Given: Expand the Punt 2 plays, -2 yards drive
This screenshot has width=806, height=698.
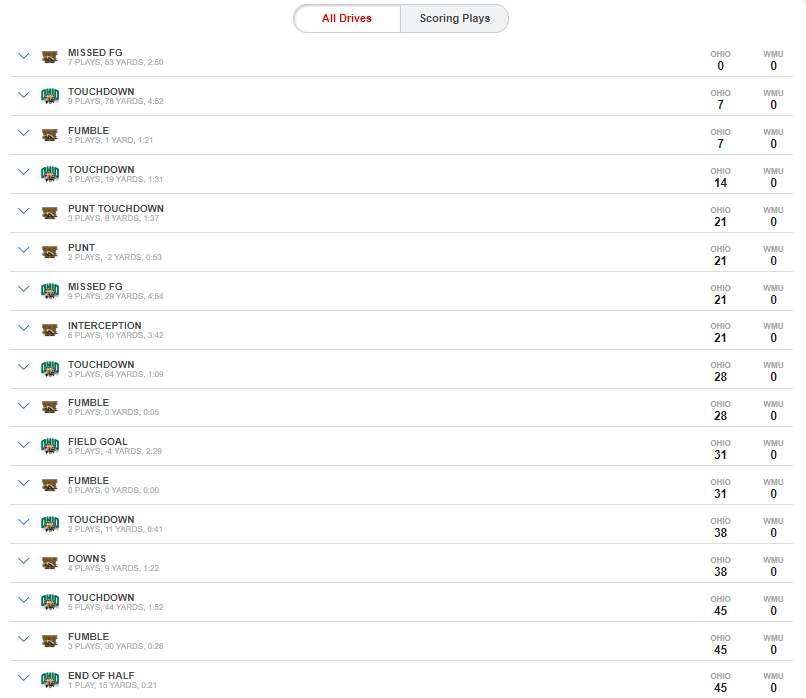Looking at the screenshot, I should [x=24, y=250].
